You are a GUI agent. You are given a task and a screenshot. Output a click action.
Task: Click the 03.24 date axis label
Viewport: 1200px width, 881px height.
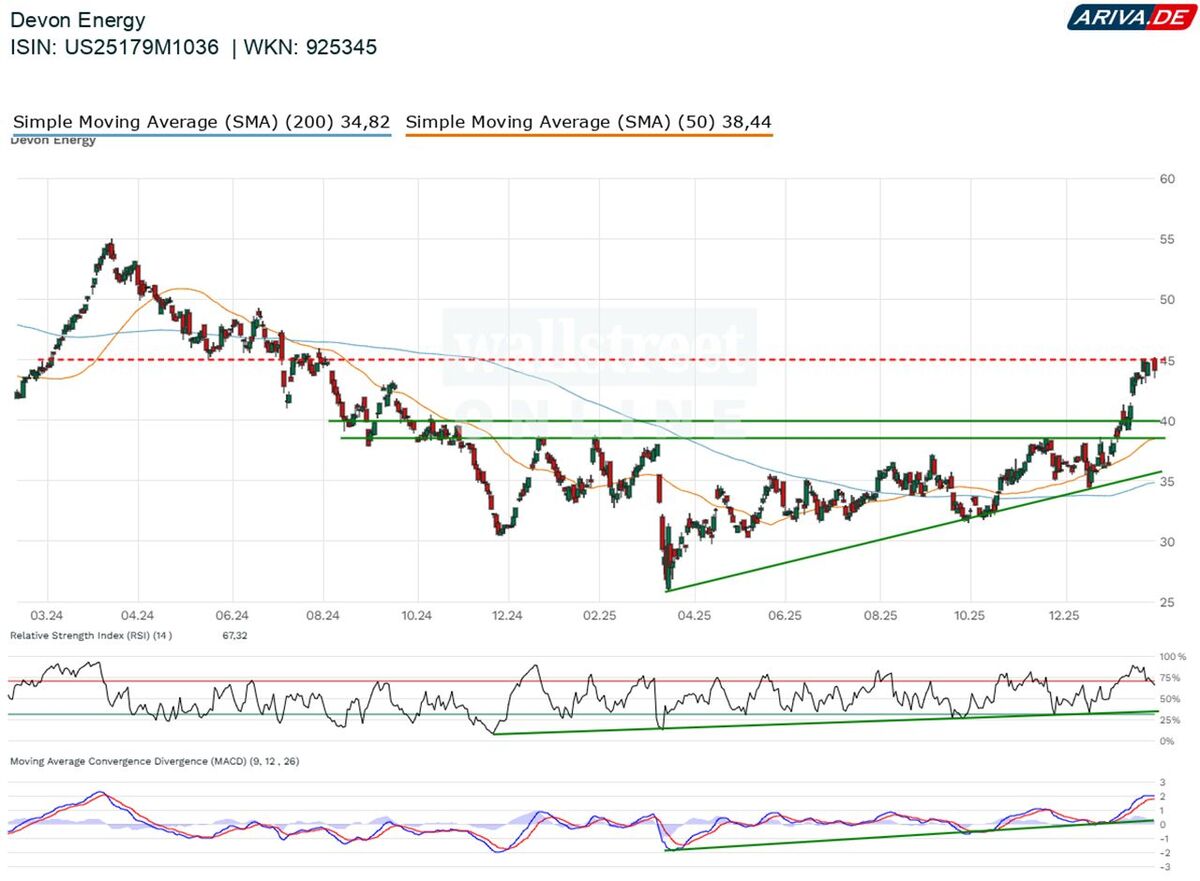[x=47, y=615]
